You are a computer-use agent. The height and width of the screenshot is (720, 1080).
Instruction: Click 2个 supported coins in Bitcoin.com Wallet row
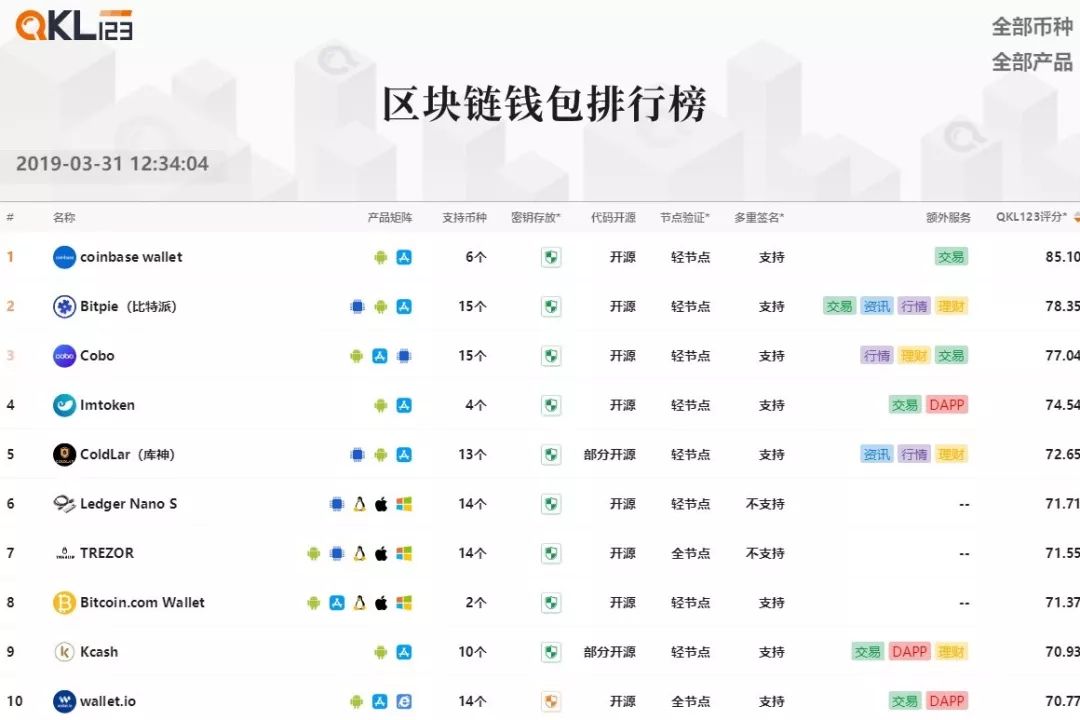476,603
